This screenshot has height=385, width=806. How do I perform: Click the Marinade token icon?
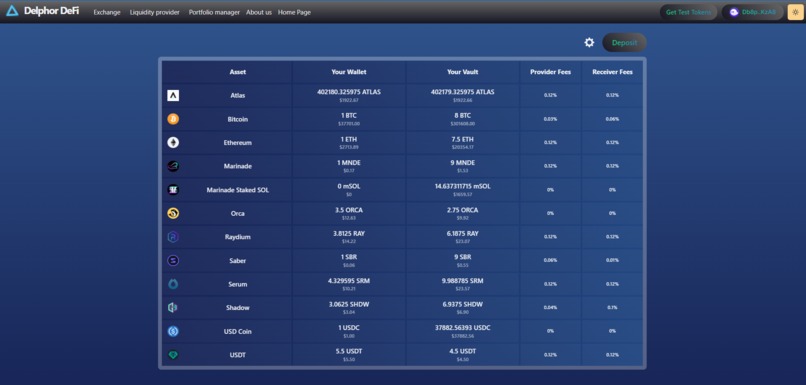[173, 166]
